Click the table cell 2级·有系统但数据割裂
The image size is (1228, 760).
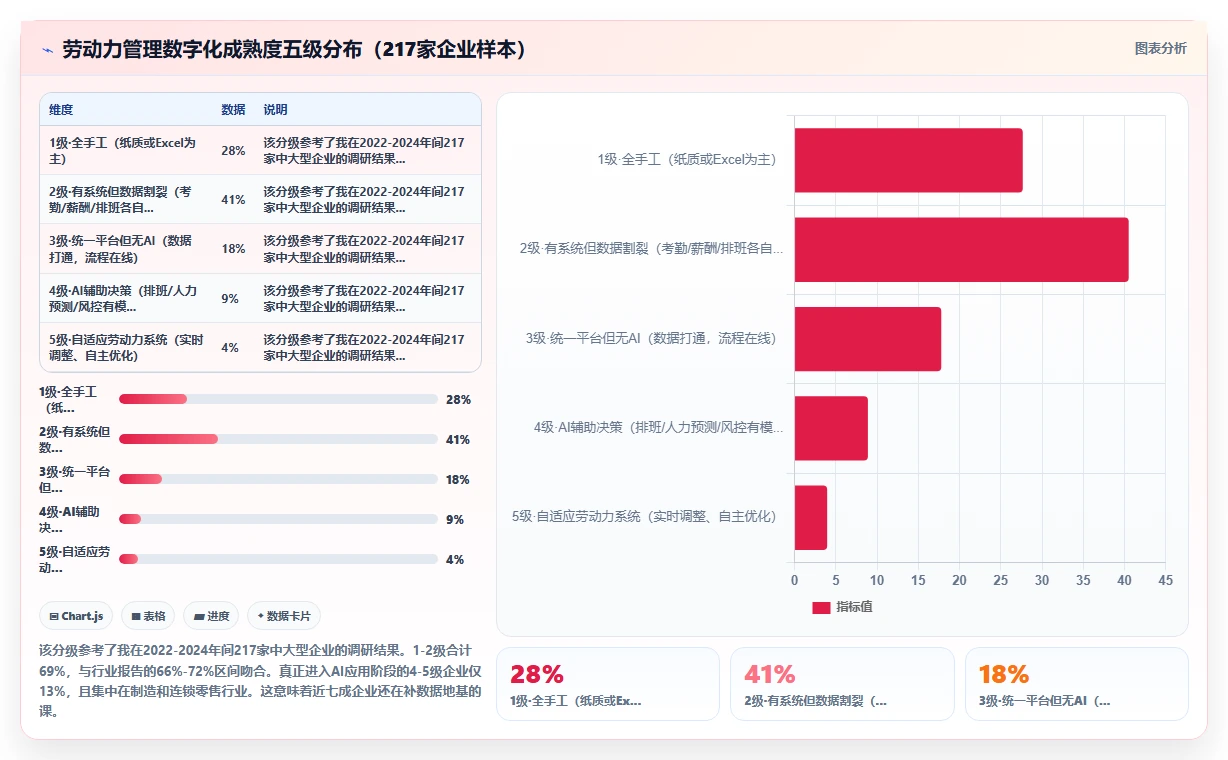point(125,200)
